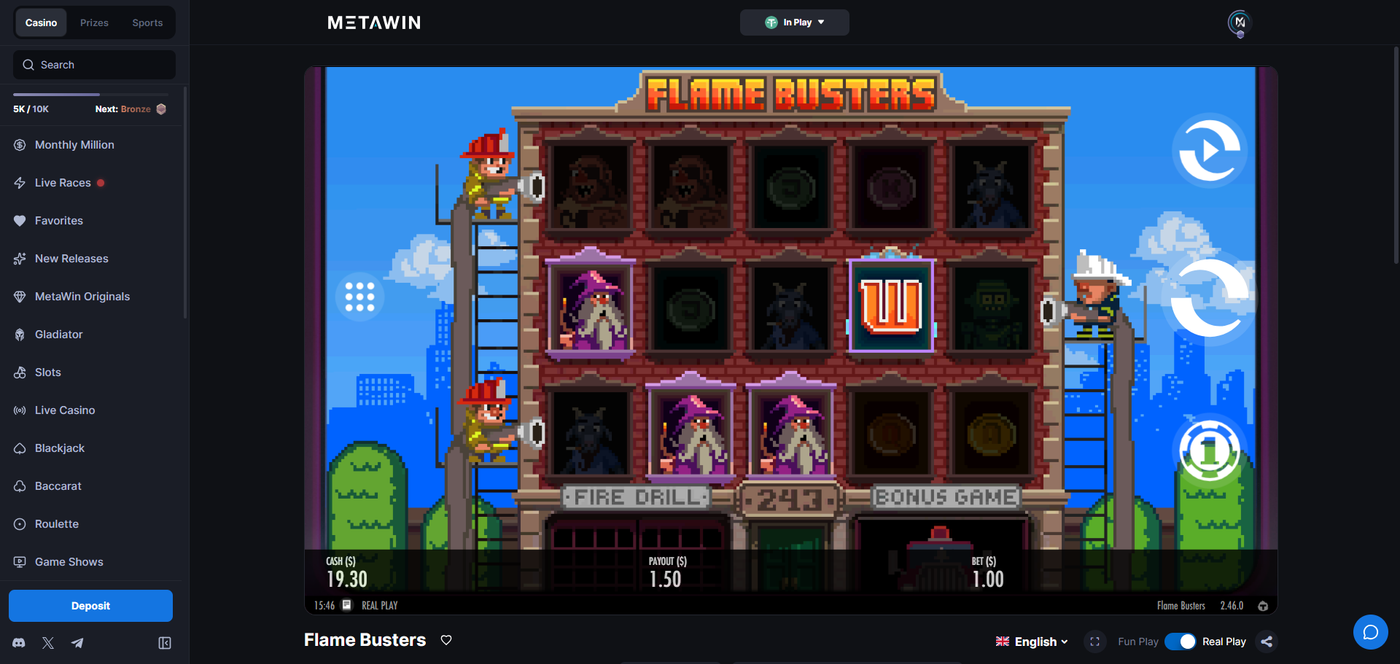The height and width of the screenshot is (664, 1400).
Task: Toggle fullscreen mode icon
Action: point(1095,642)
